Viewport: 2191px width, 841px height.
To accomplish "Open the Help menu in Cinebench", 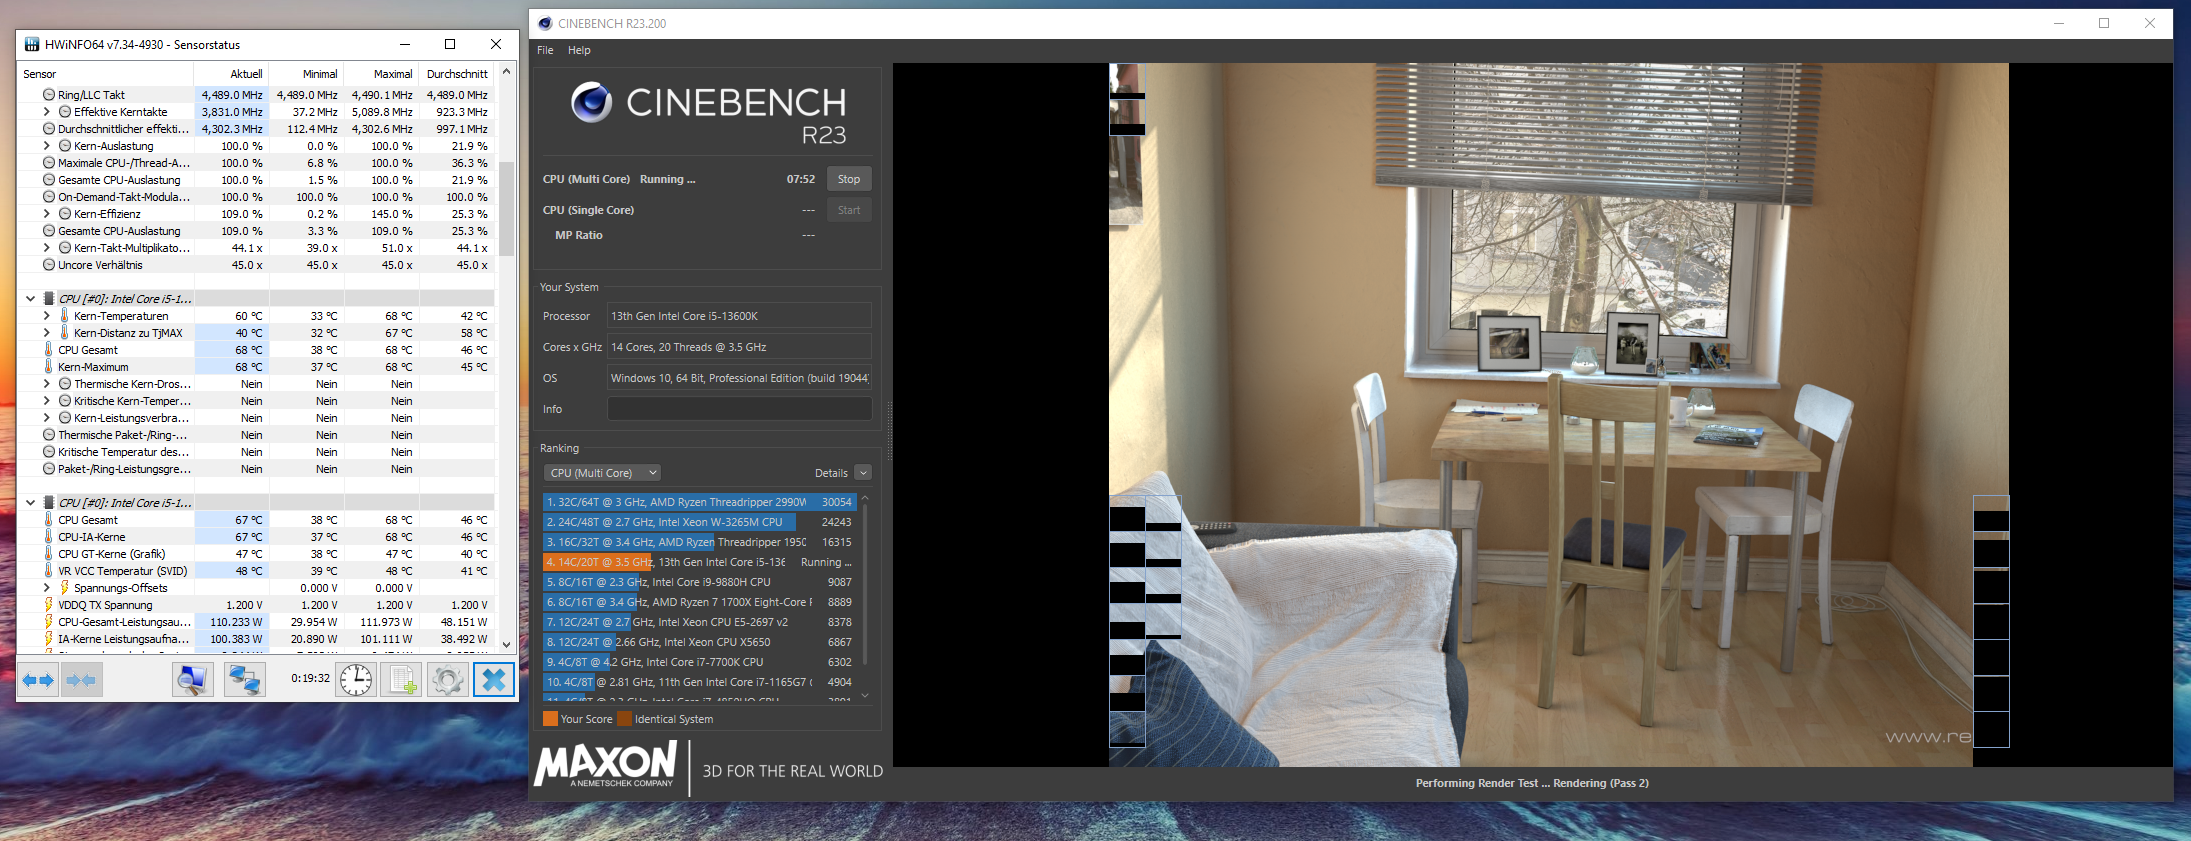I will tap(579, 50).
